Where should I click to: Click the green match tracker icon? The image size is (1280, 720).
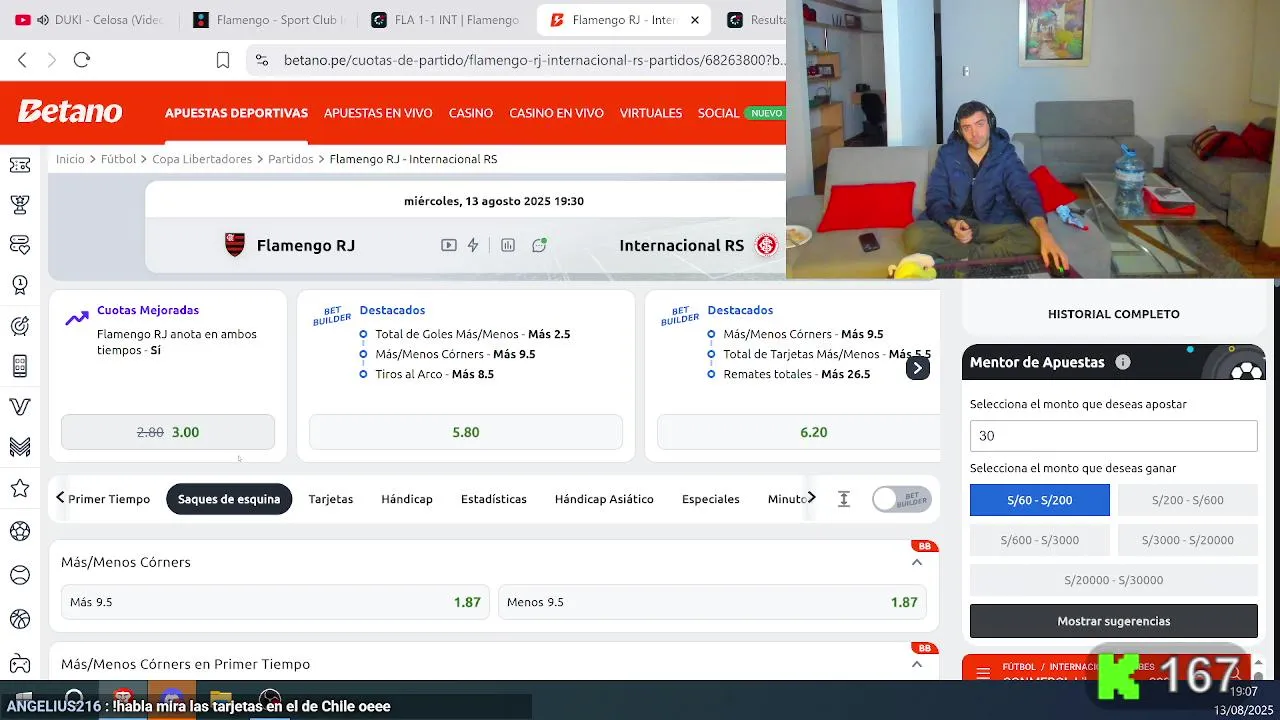coord(539,245)
